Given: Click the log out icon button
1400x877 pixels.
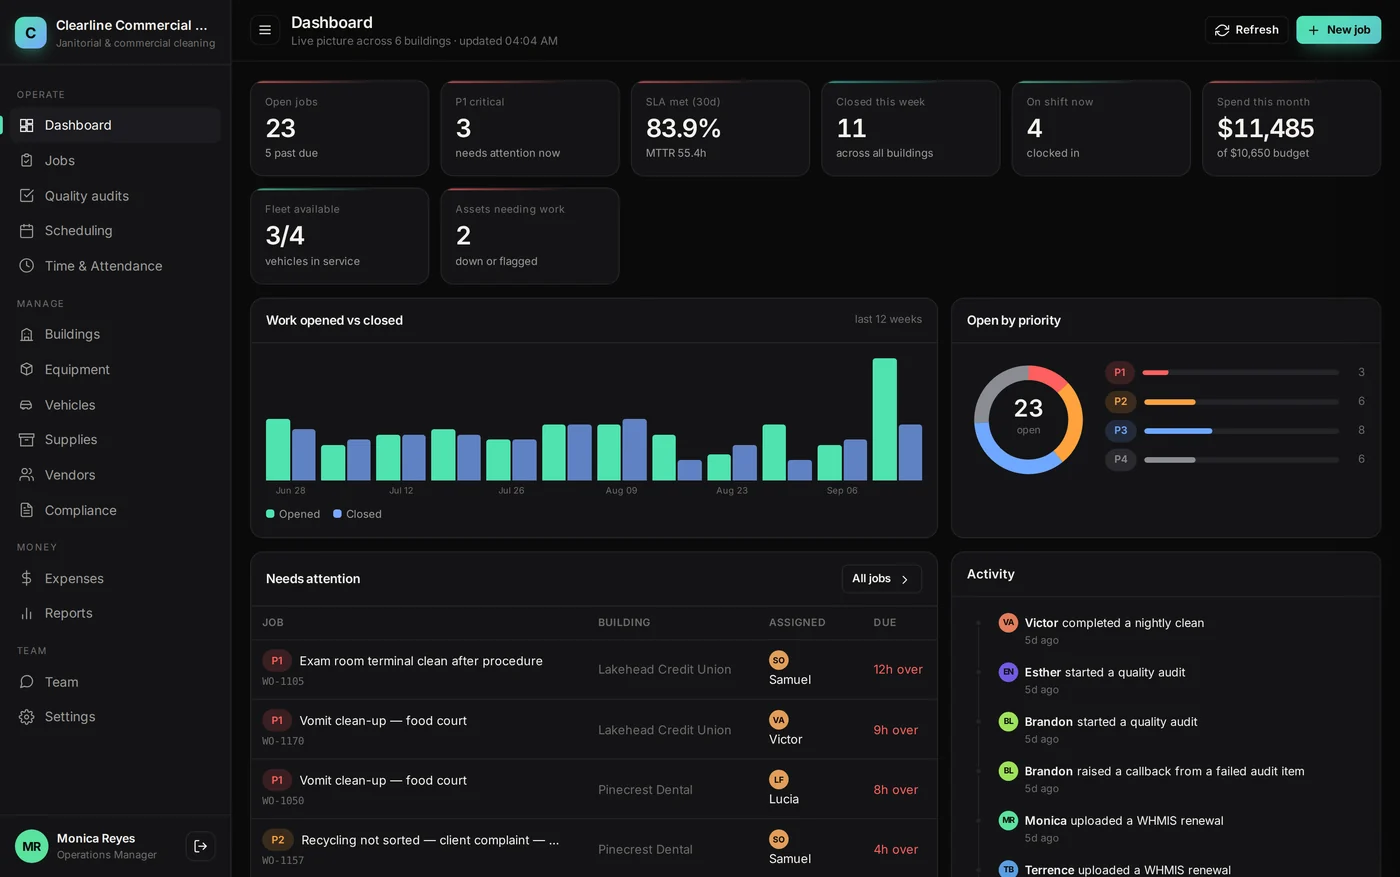Looking at the screenshot, I should pyautogui.click(x=201, y=846).
